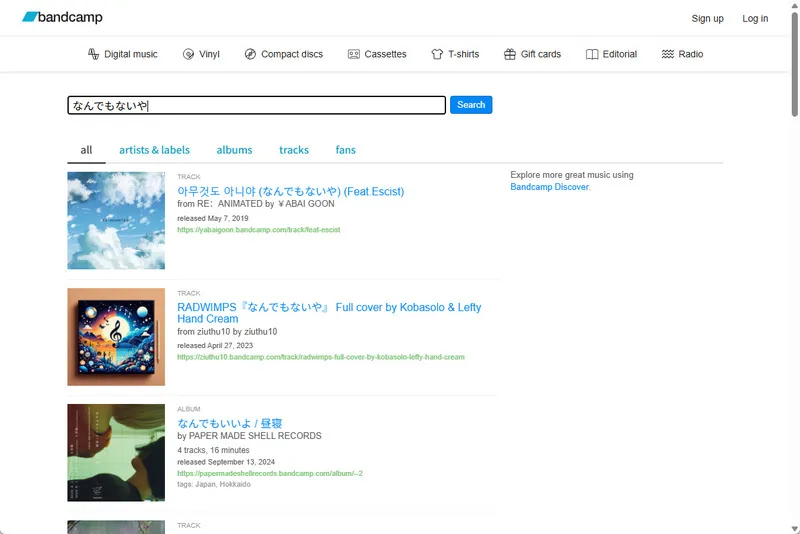
Task: Click the Cassettes tape icon
Action: pos(354,54)
